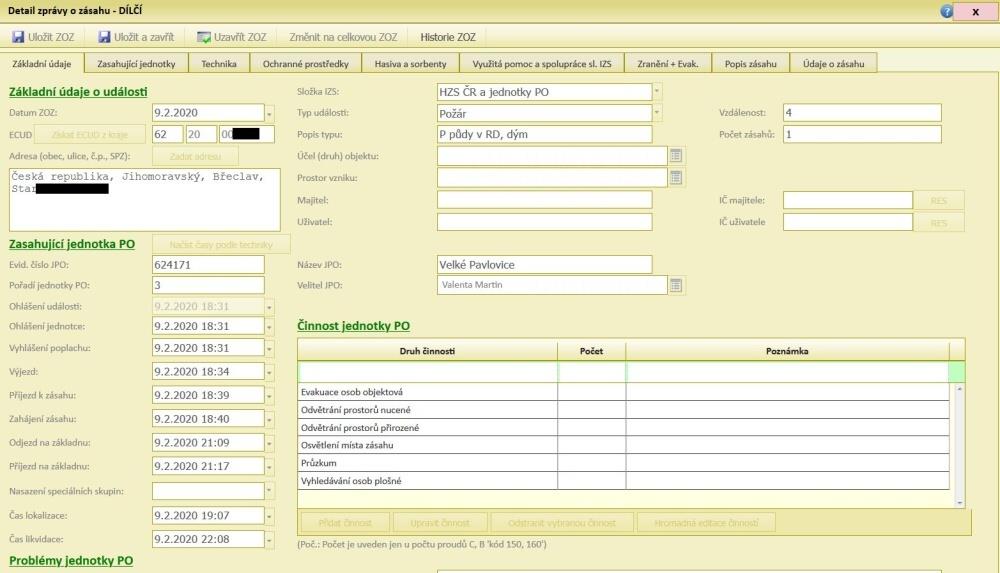This screenshot has height=573, width=1000.
Task: Select the Průzkum activity row
Action: (x=623, y=463)
